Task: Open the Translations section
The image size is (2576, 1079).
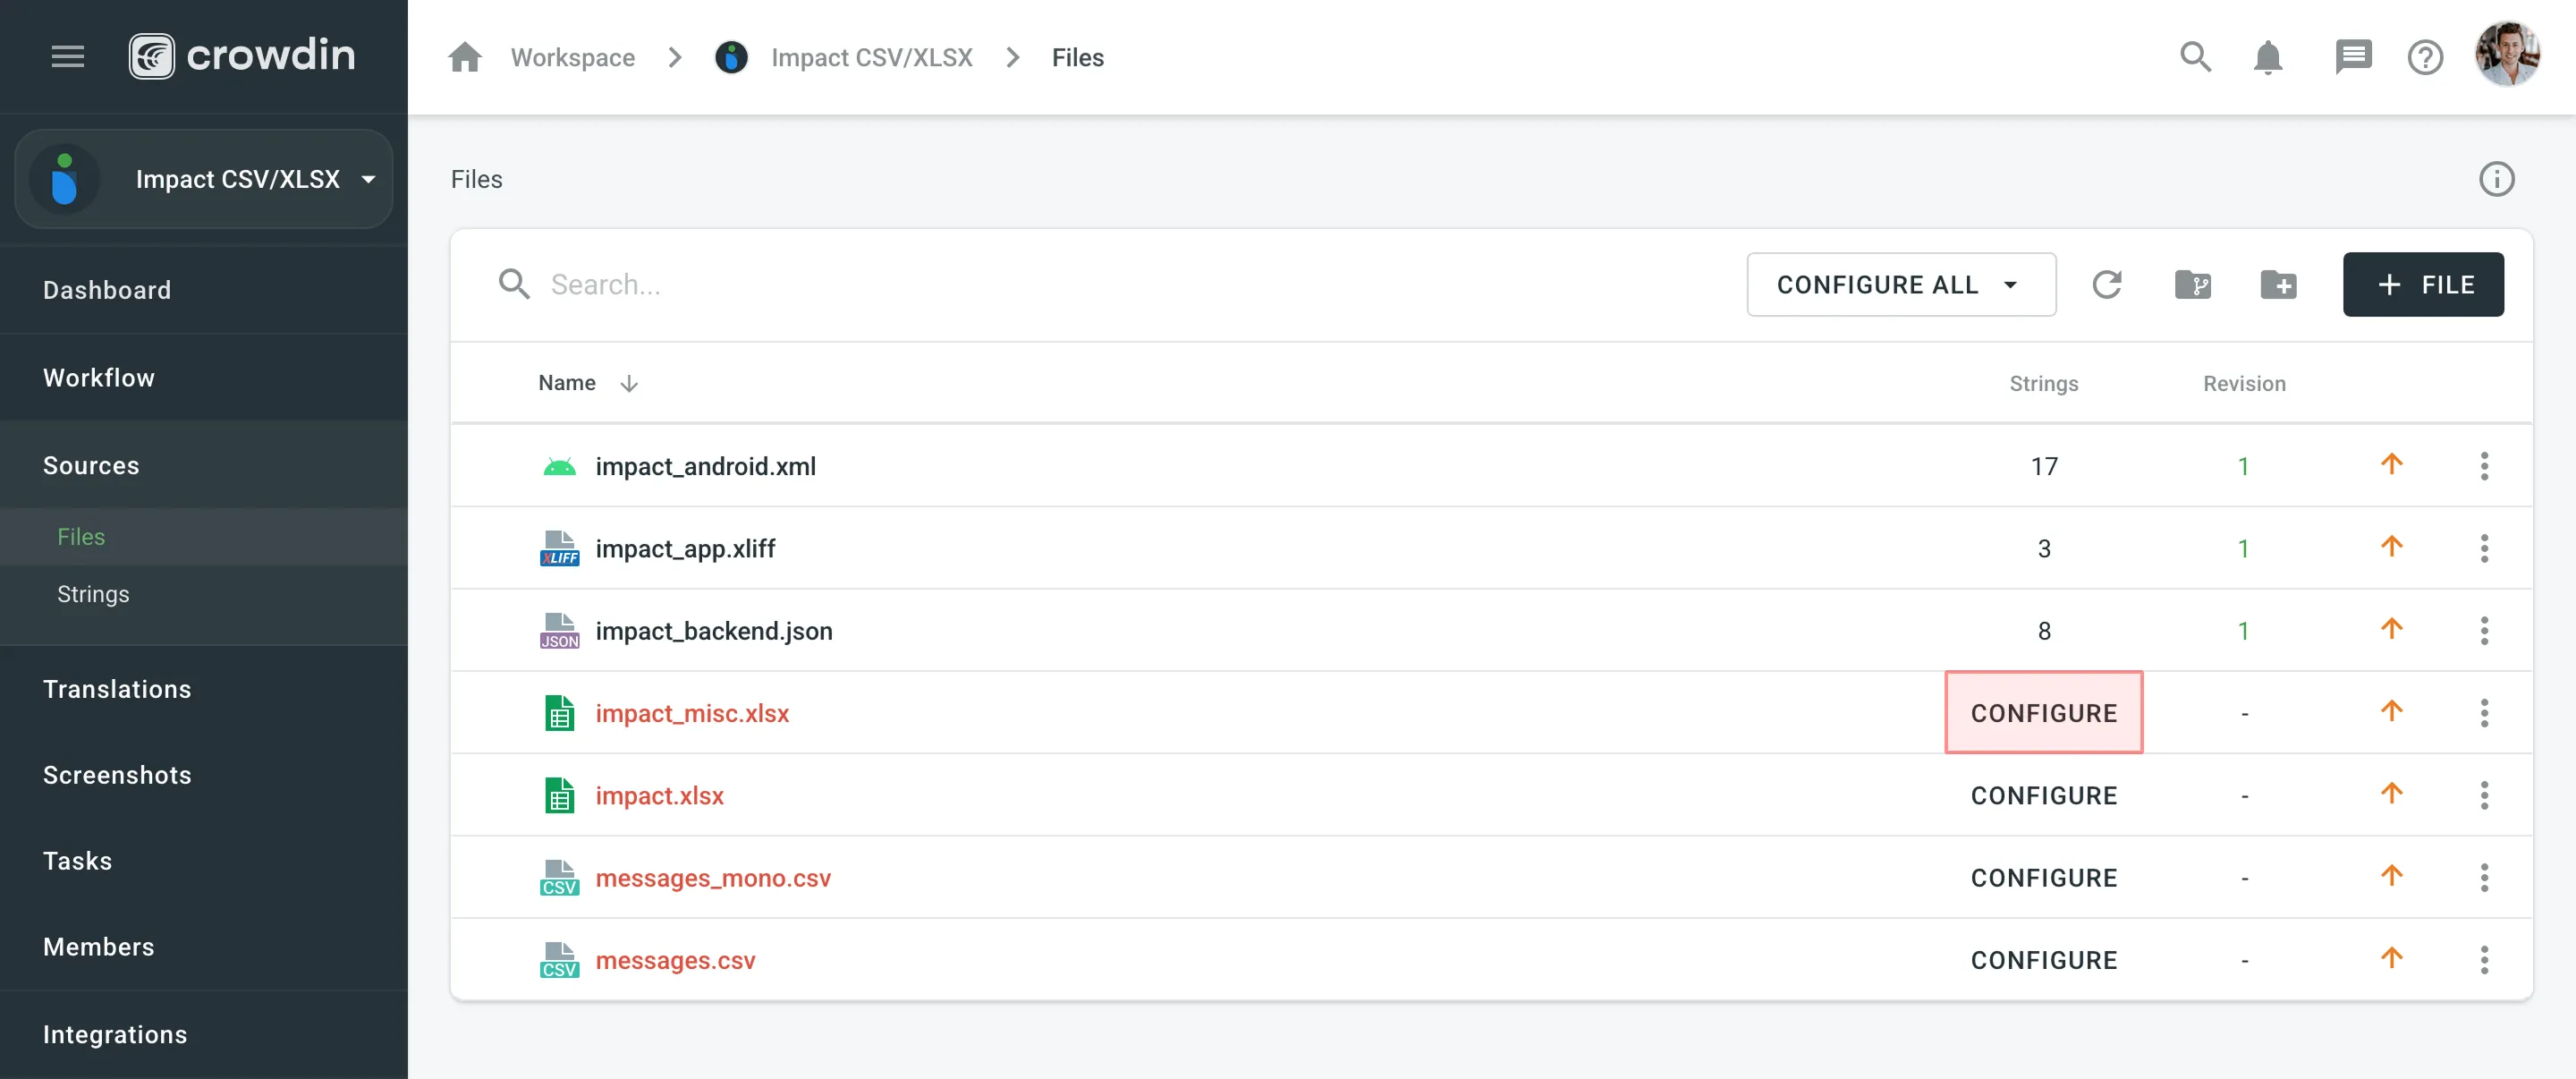Action: pos(117,688)
